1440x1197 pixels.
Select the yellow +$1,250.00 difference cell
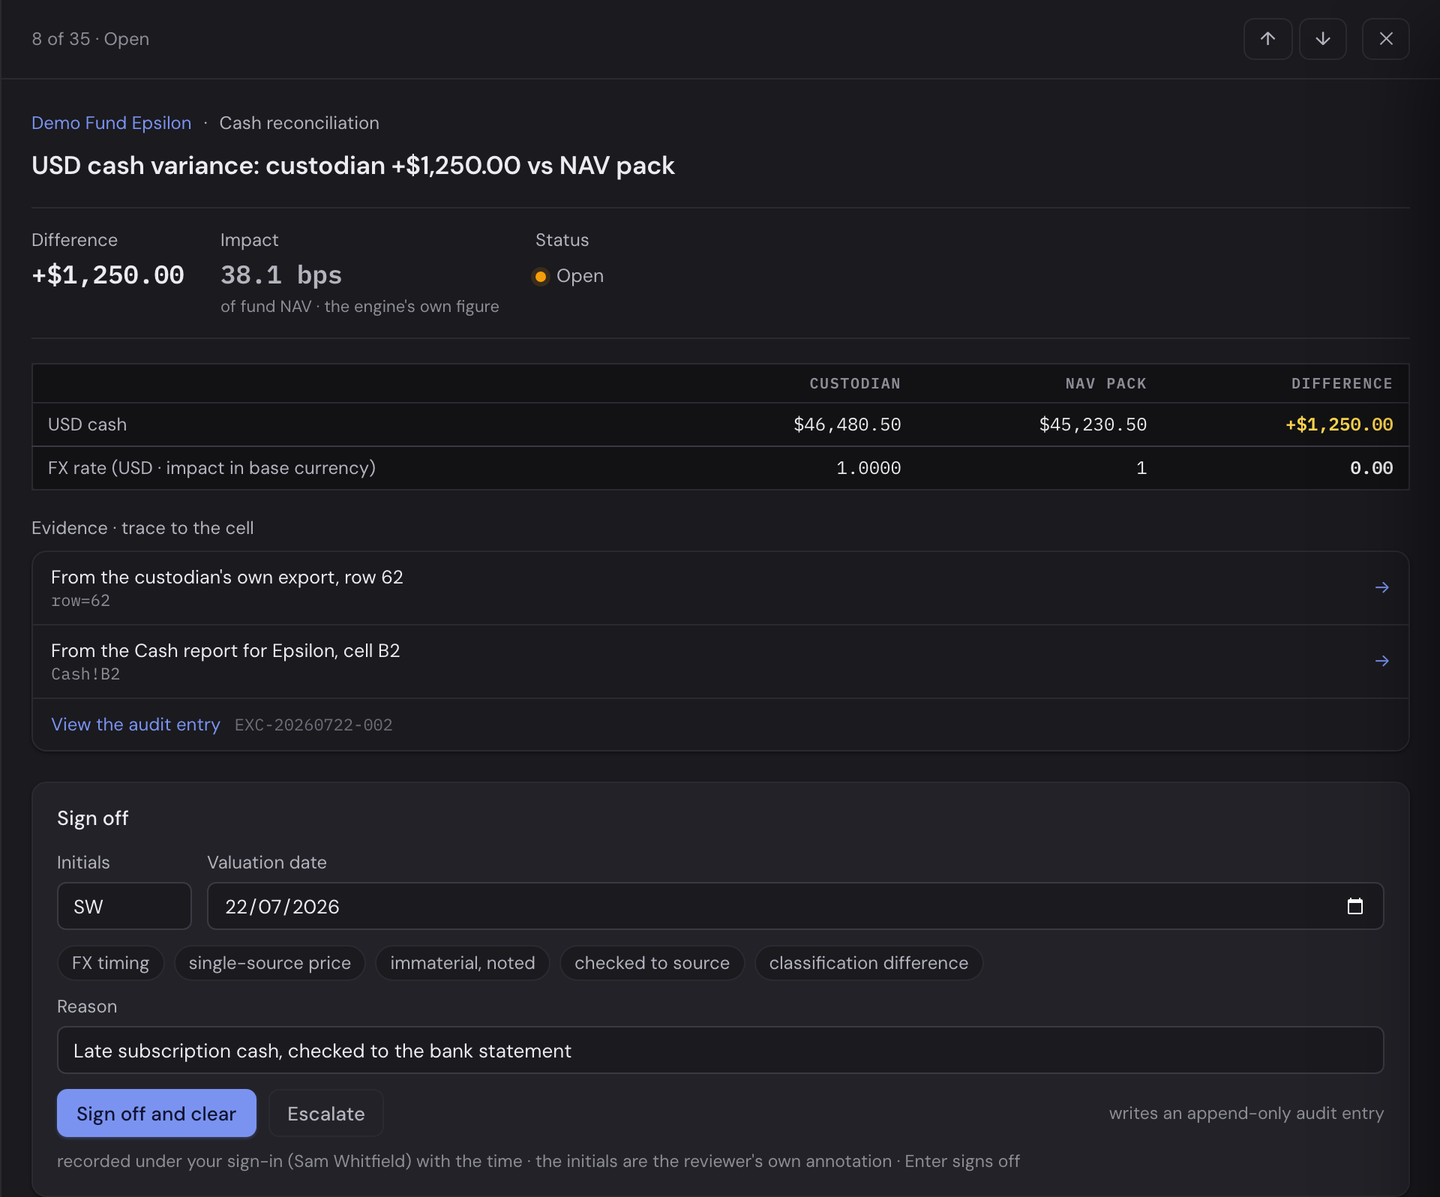(x=1339, y=425)
